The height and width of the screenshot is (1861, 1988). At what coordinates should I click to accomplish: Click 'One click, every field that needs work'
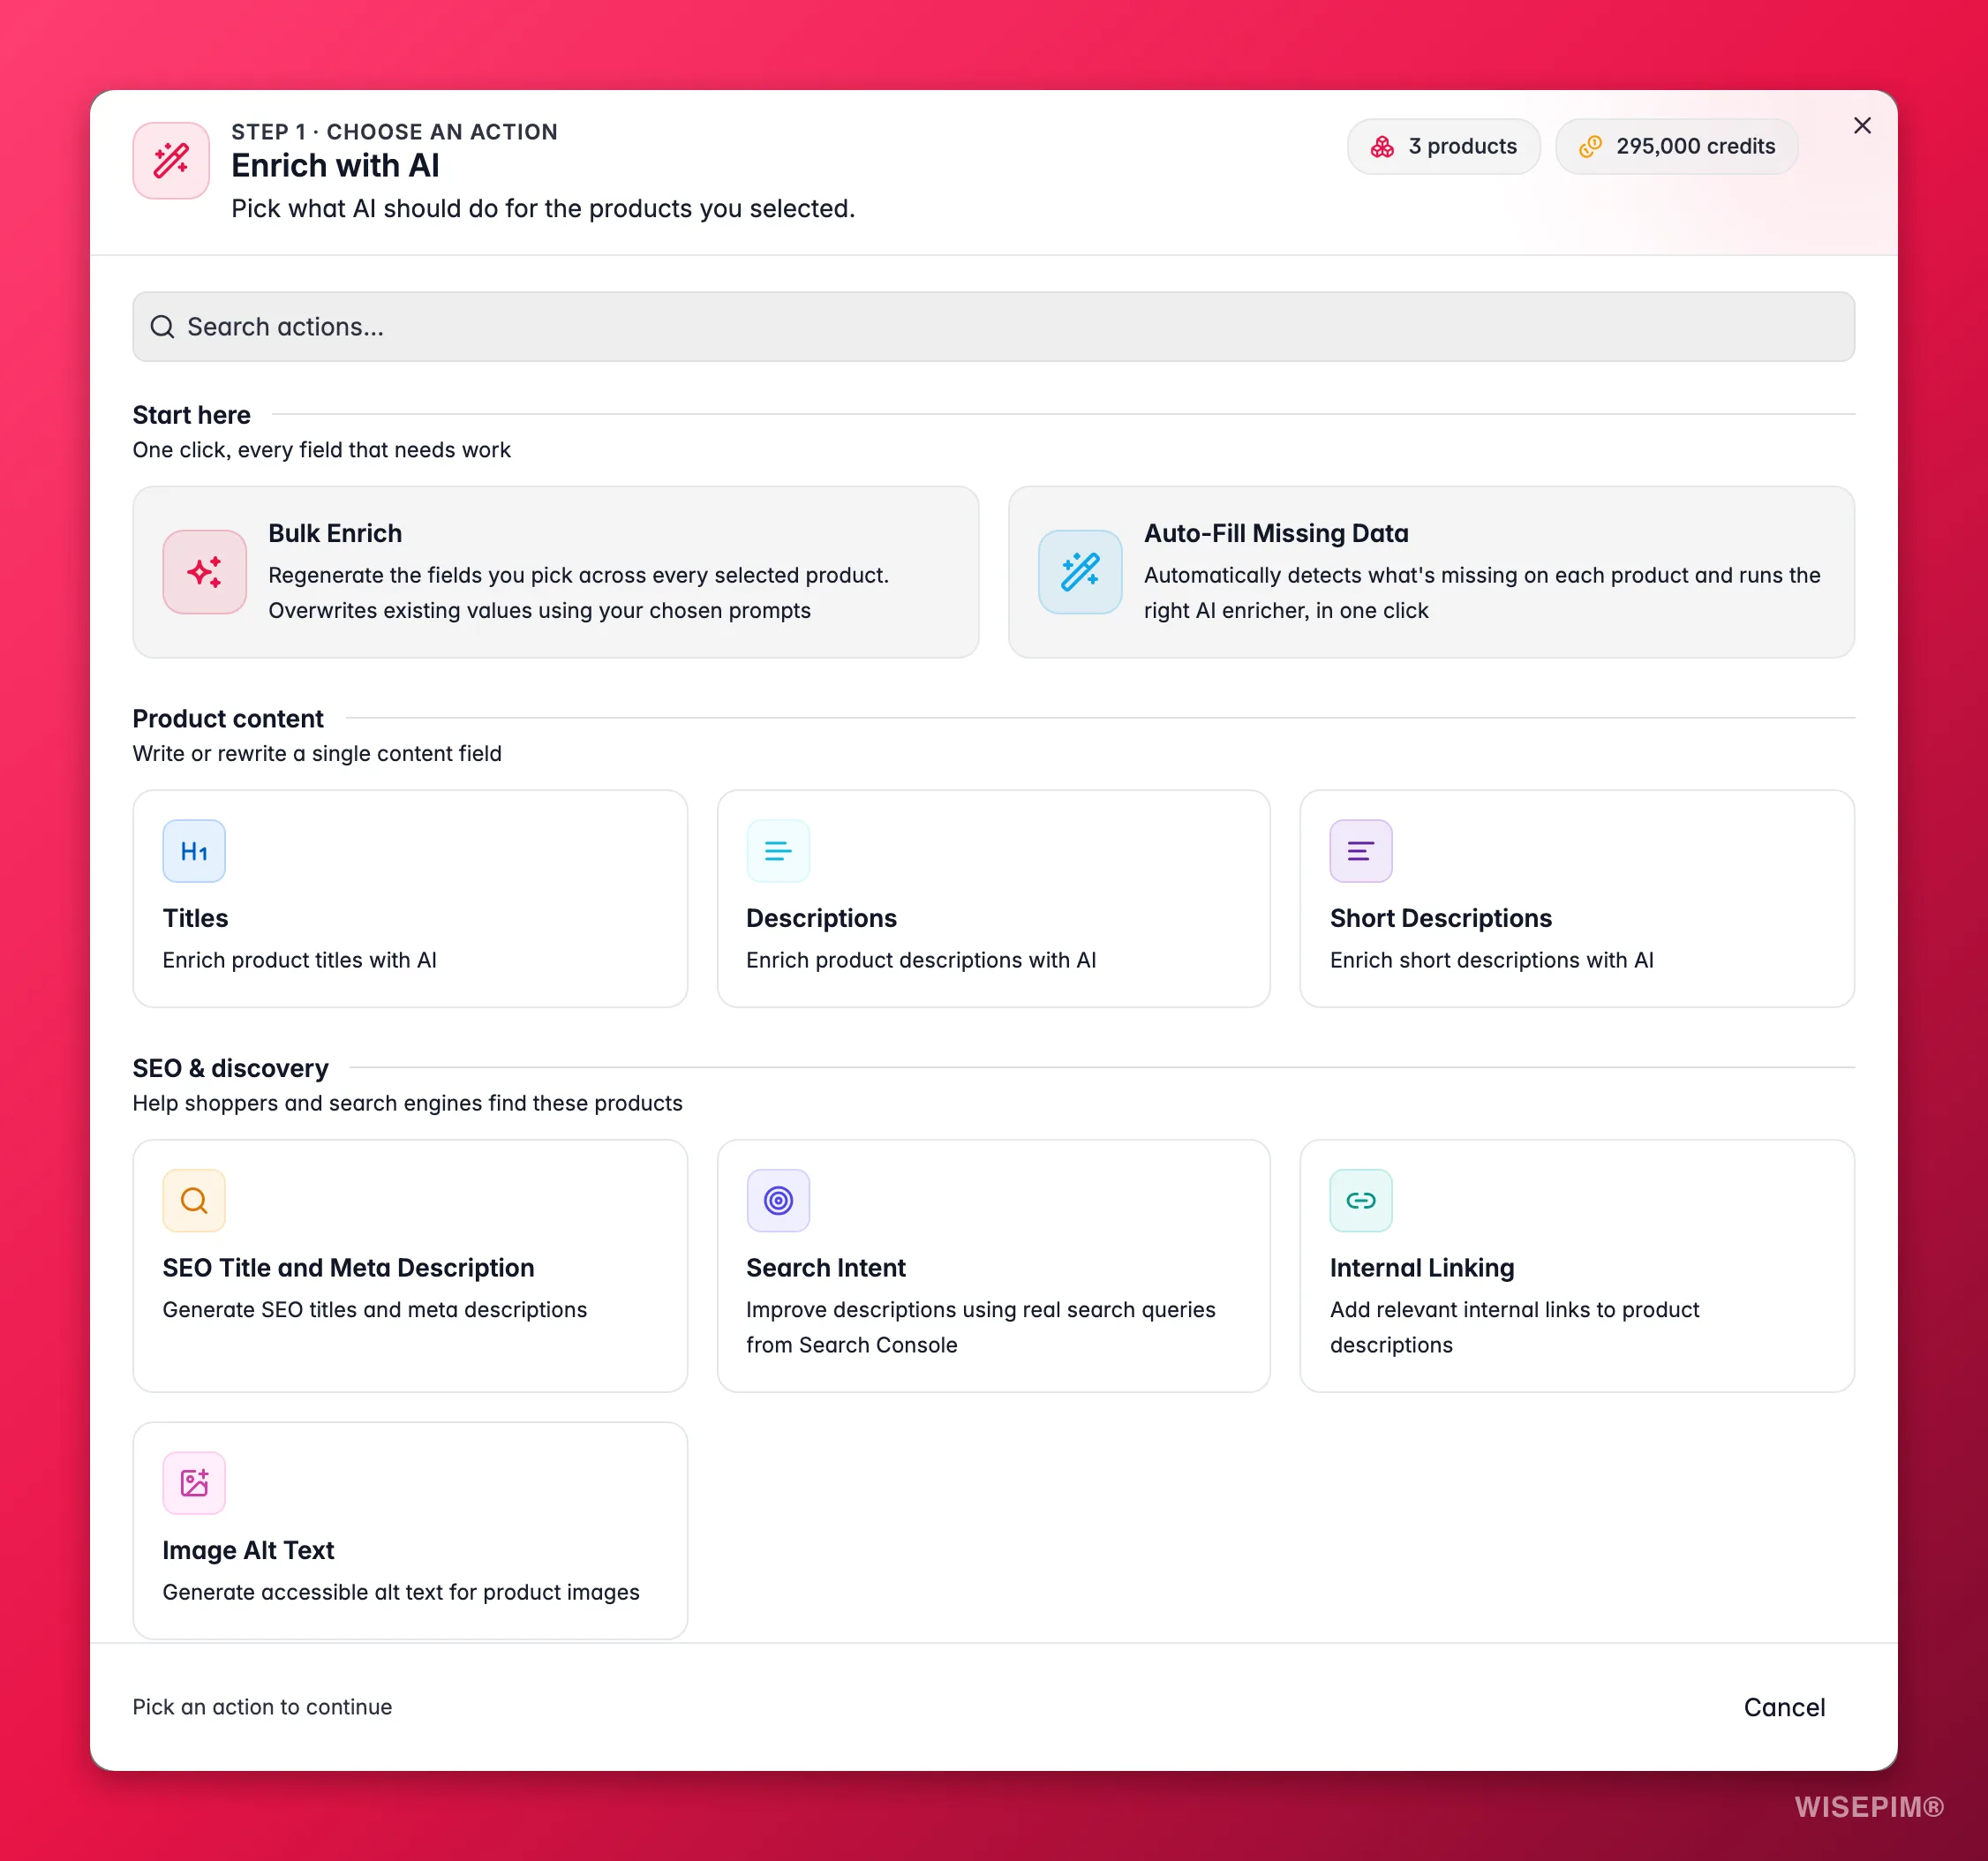coord(321,450)
